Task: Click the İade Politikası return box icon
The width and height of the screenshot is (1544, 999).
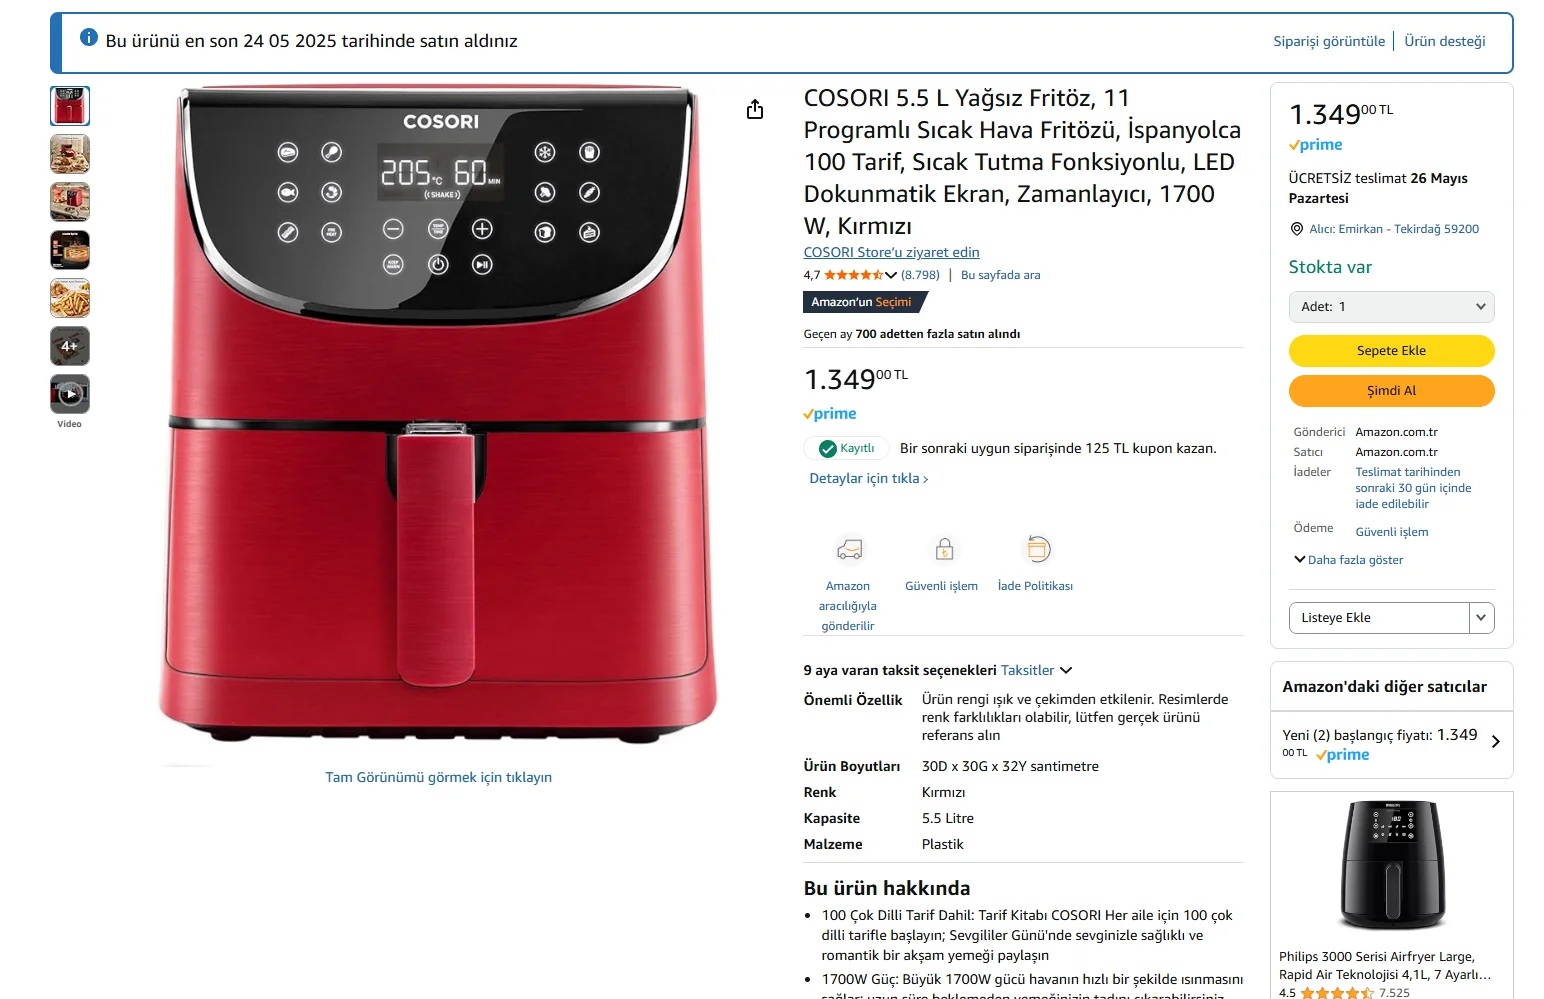Action: tap(1038, 549)
